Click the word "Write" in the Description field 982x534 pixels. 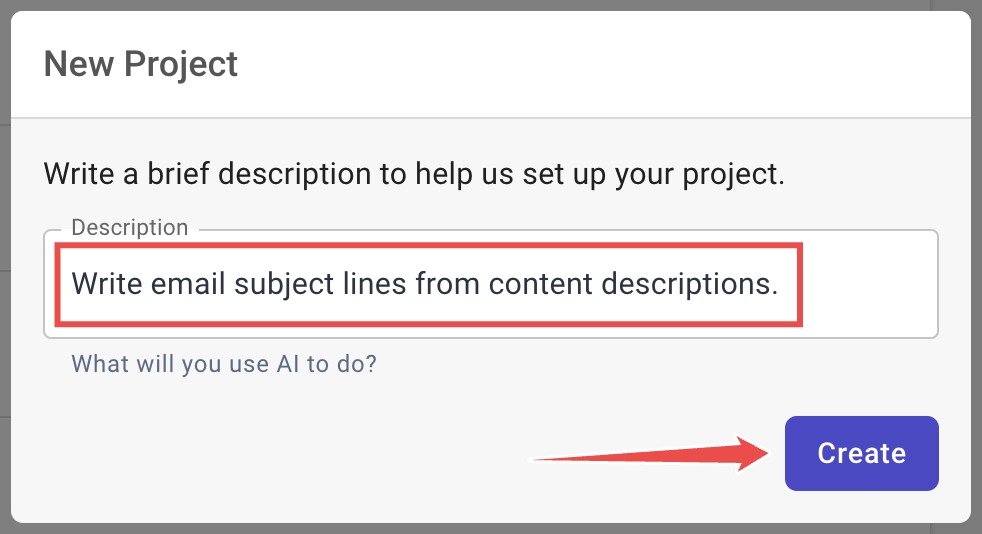pyautogui.click(x=106, y=284)
